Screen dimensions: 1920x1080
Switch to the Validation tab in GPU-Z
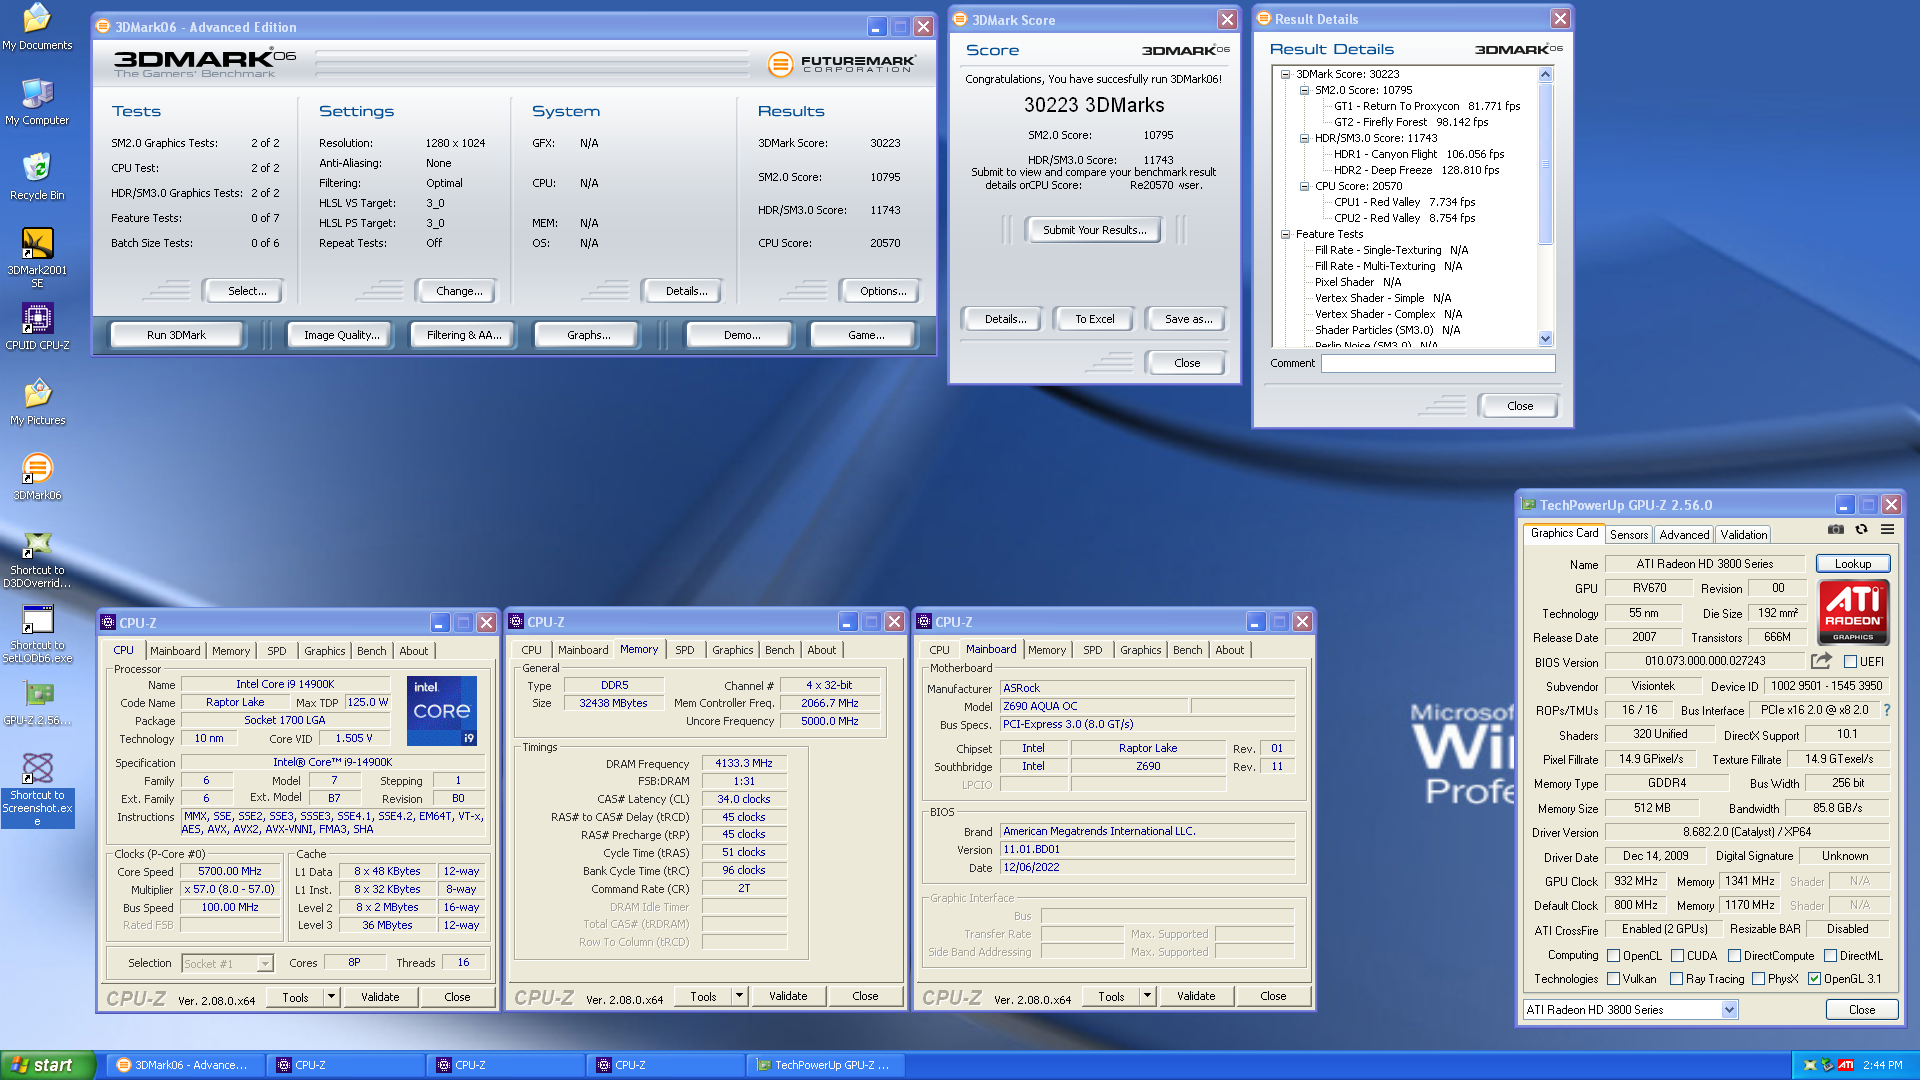pos(1743,535)
